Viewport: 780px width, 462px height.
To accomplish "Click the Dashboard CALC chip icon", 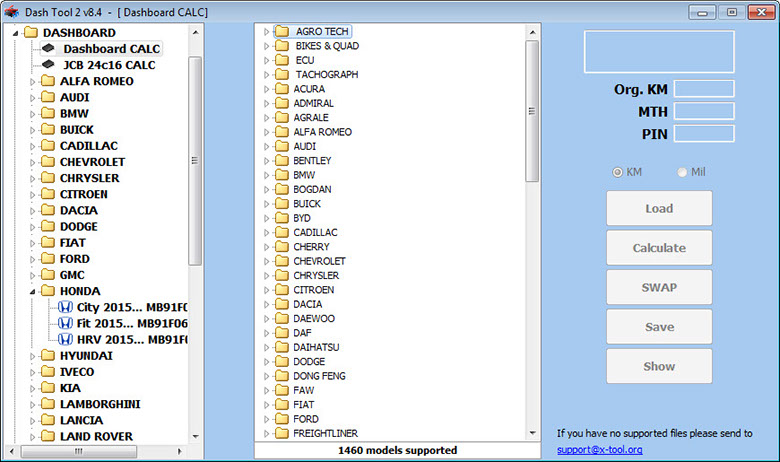I will (x=48, y=49).
